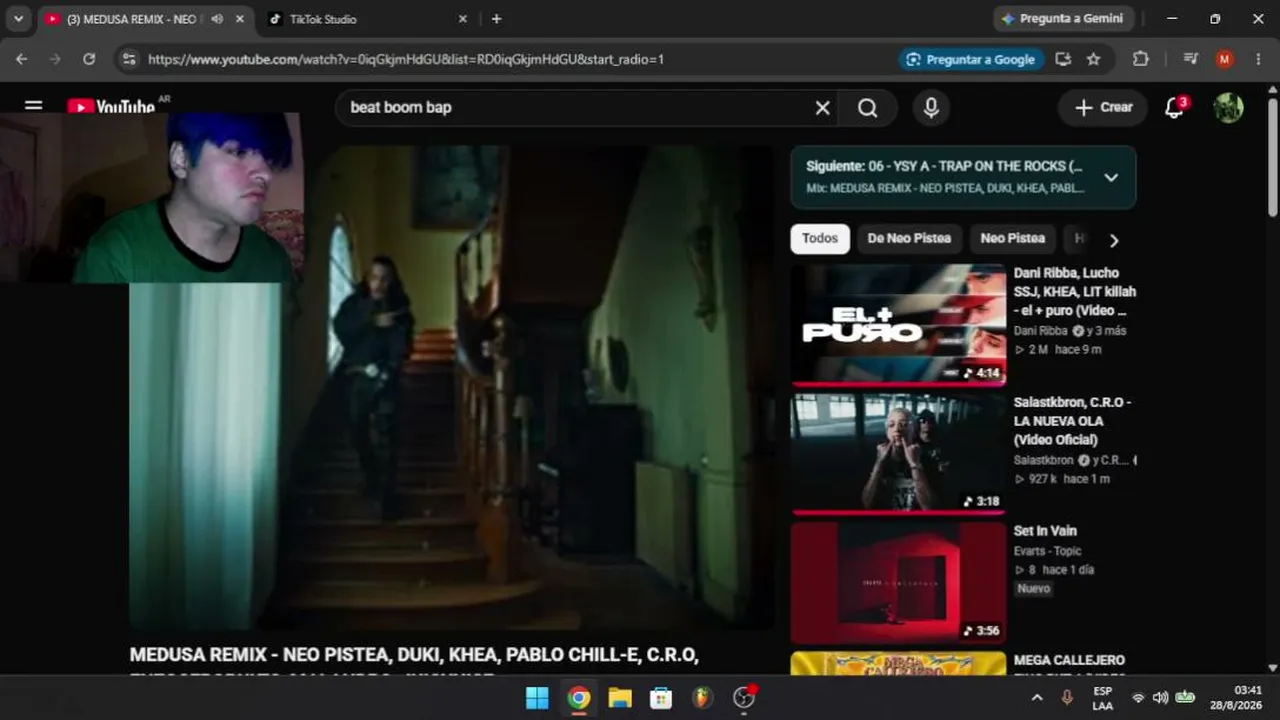Switch the ESP LAA keyboard language
Viewport: 1280px width, 720px height.
[1103, 698]
